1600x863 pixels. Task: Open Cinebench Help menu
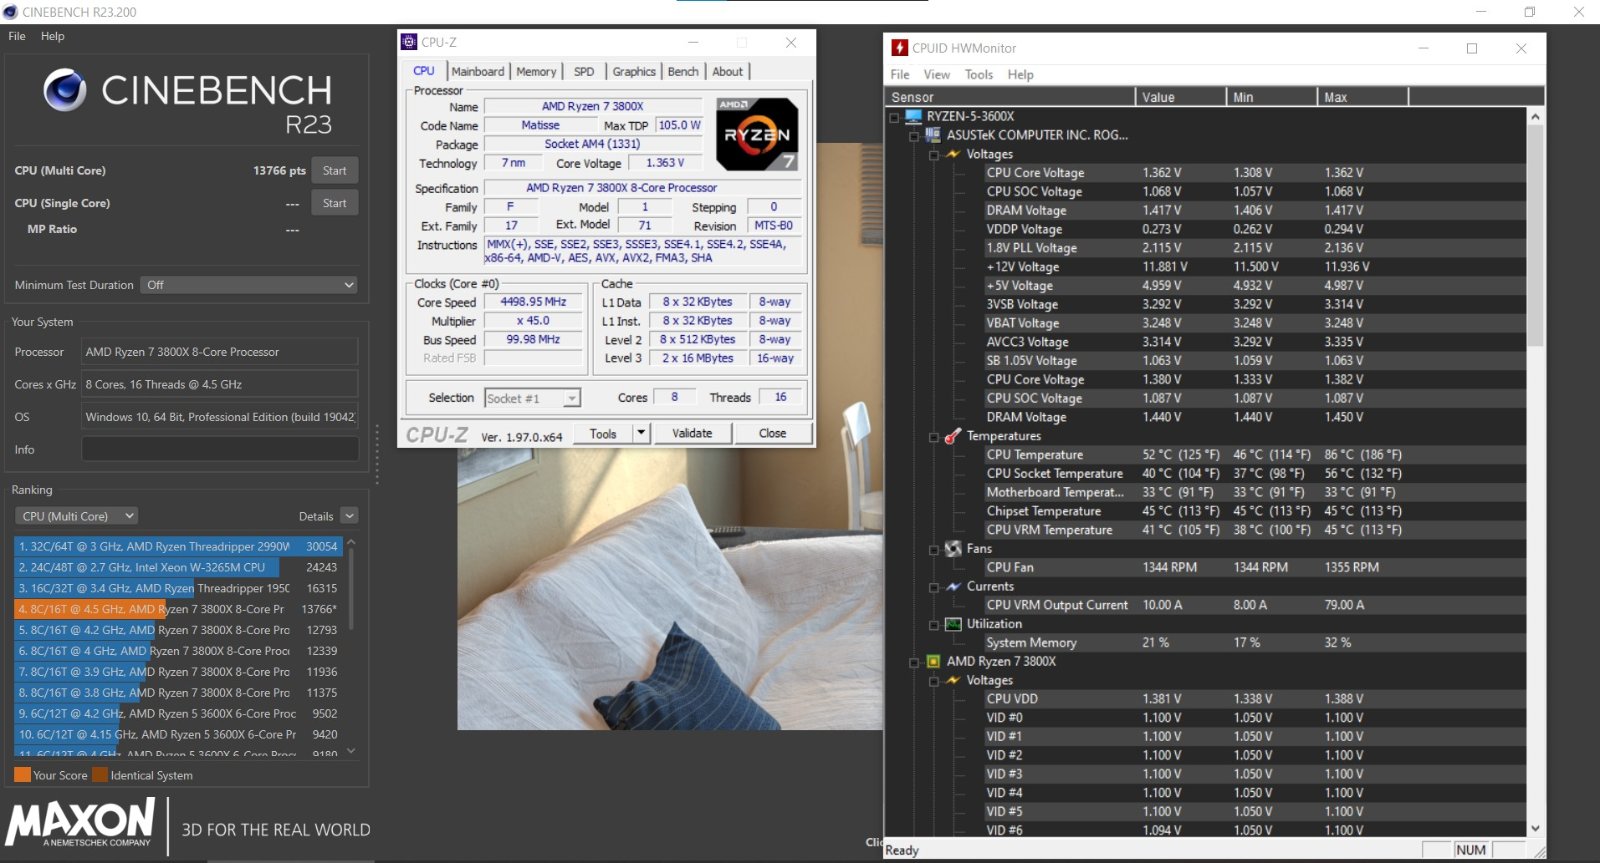(x=52, y=36)
